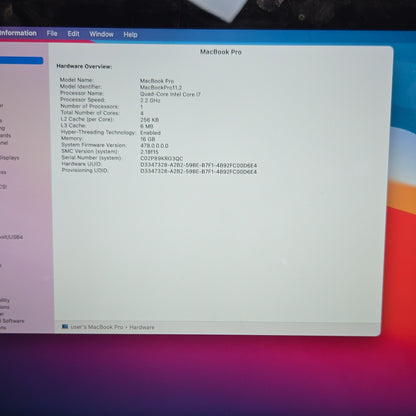Image resolution: width=416 pixels, height=416 pixels.
Task: Click the System Firmware Version value
Action: pyautogui.click(x=154, y=146)
